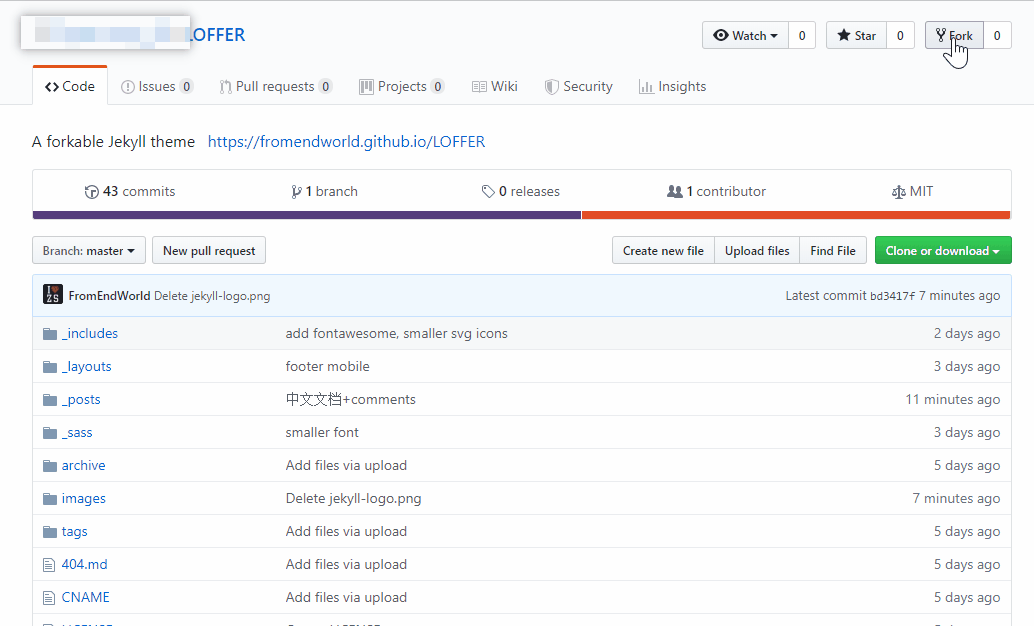
Task: Open the _posts folder
Action: click(81, 400)
